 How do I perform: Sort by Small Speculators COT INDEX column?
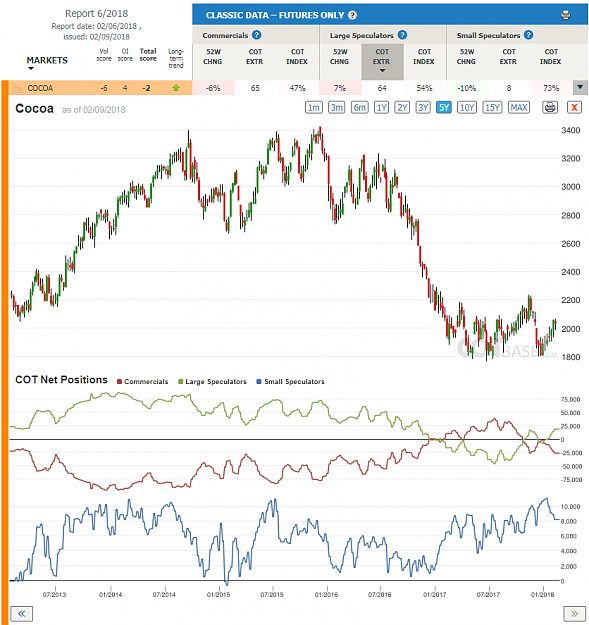click(x=551, y=57)
